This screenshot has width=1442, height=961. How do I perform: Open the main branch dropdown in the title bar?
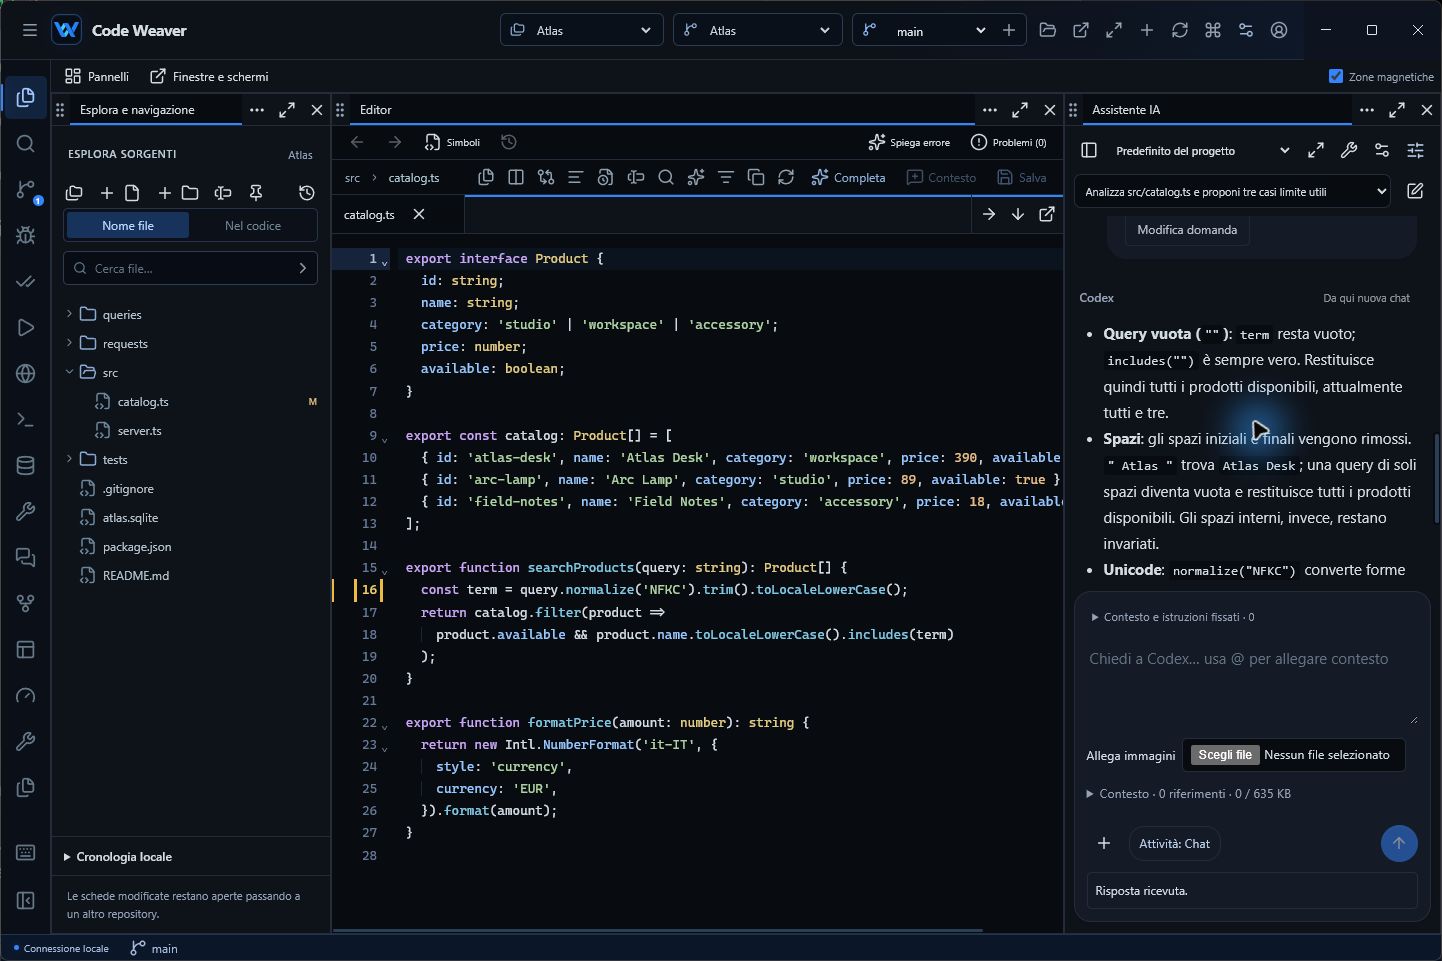[924, 31]
